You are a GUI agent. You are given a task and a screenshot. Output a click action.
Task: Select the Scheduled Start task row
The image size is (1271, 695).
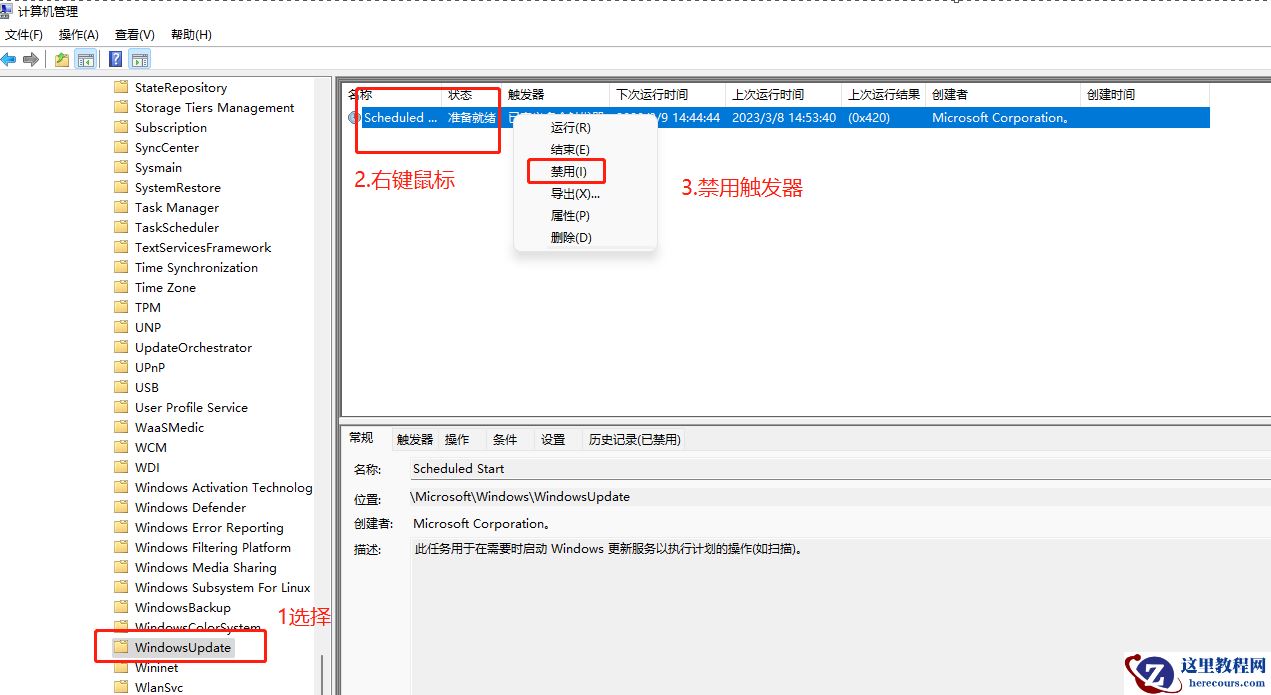tap(398, 117)
